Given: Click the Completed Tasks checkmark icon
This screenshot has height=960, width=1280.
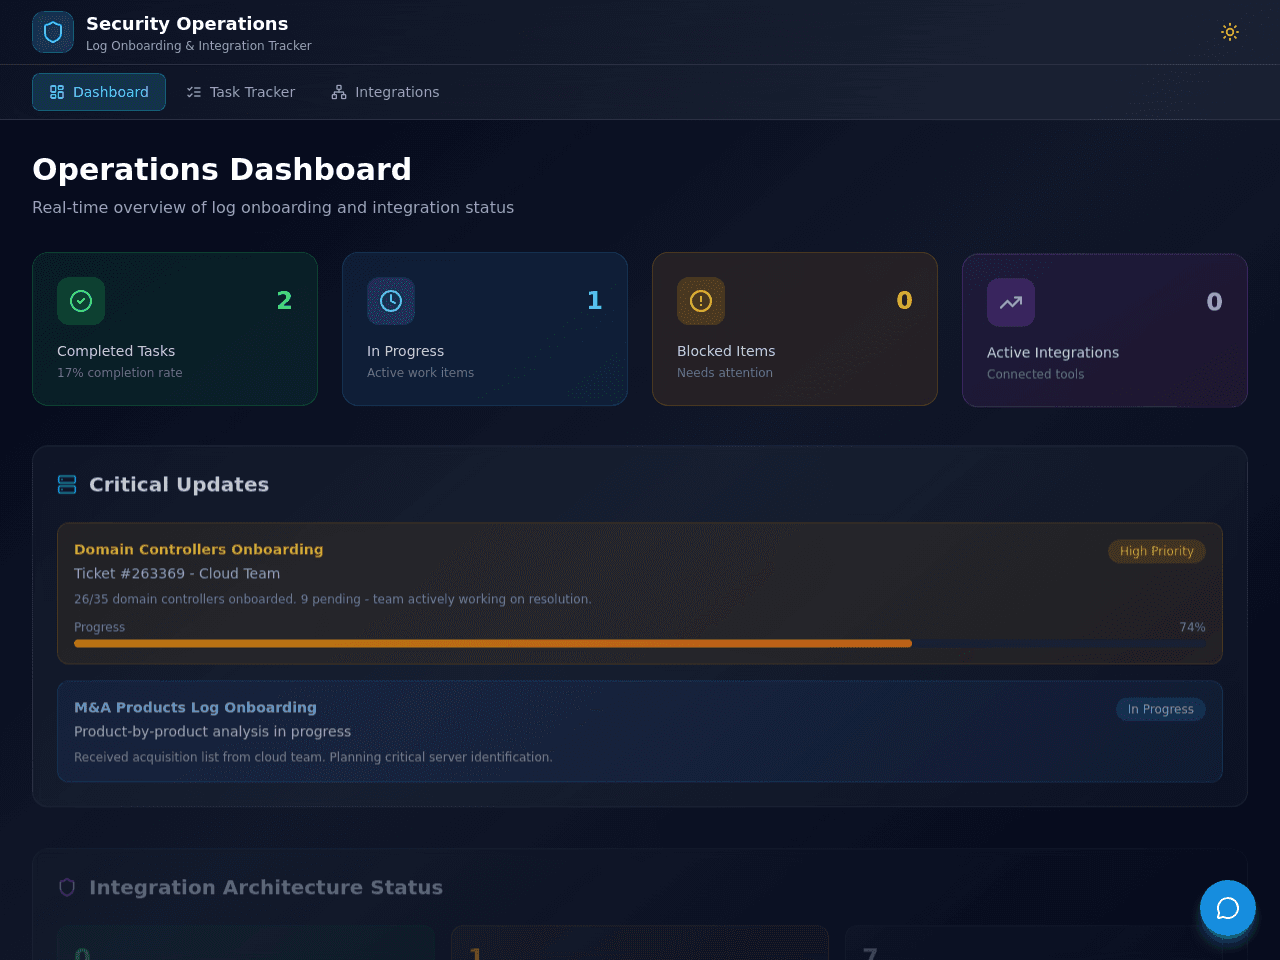Looking at the screenshot, I should [81, 301].
